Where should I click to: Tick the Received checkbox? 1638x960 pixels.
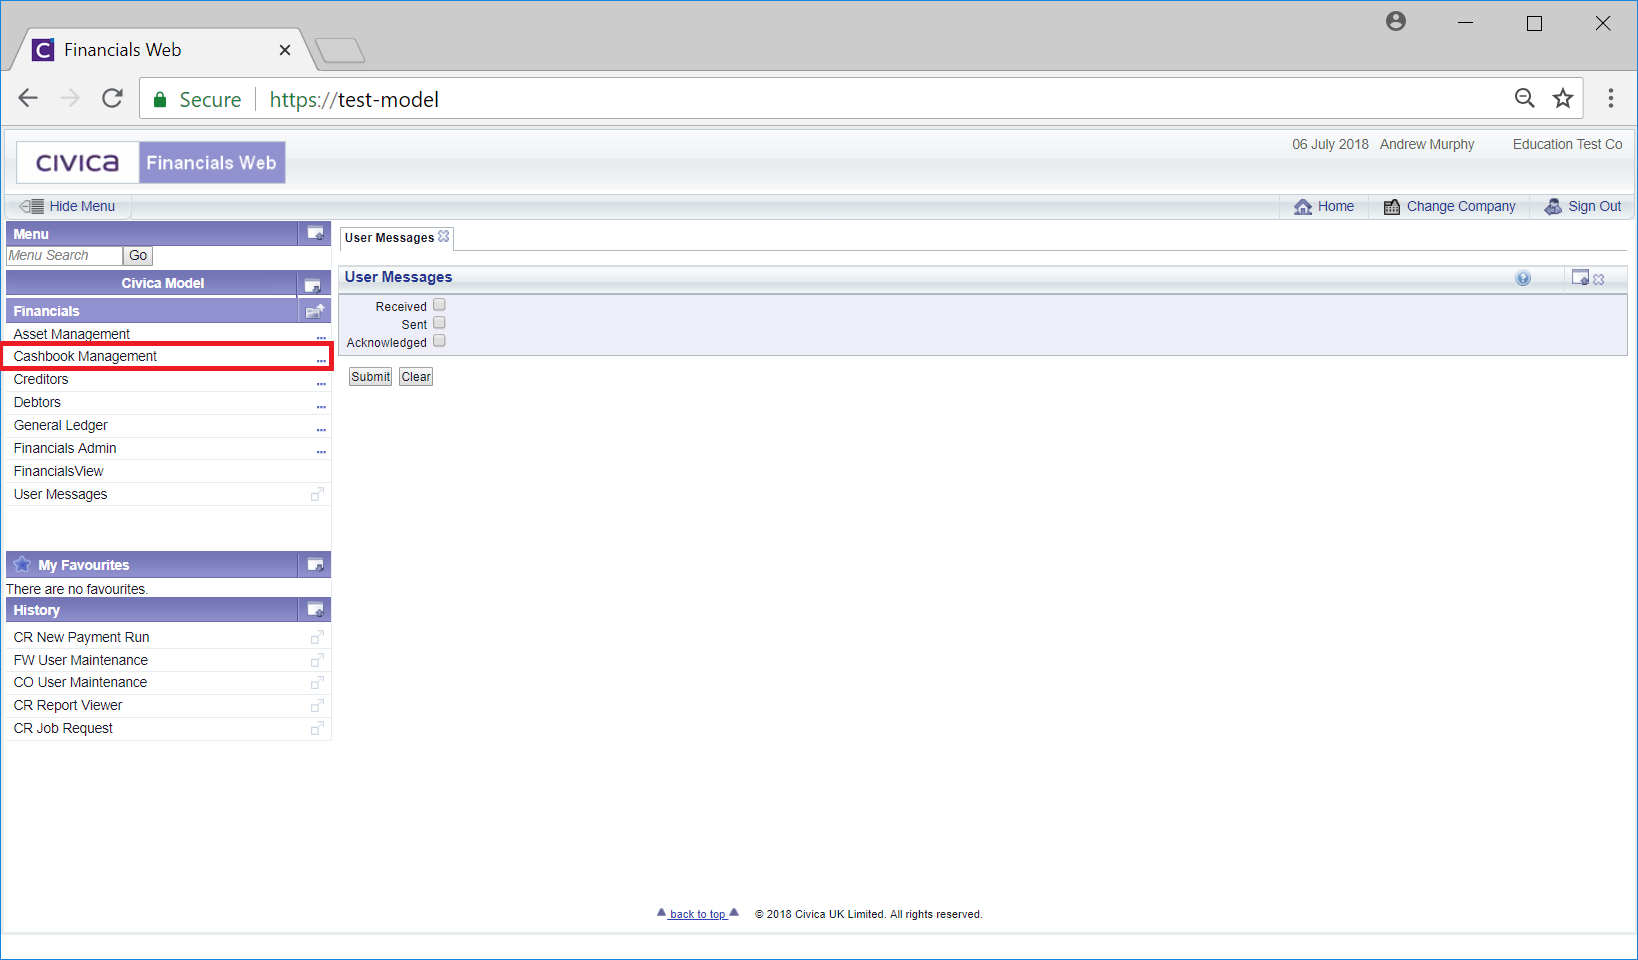pyautogui.click(x=439, y=305)
